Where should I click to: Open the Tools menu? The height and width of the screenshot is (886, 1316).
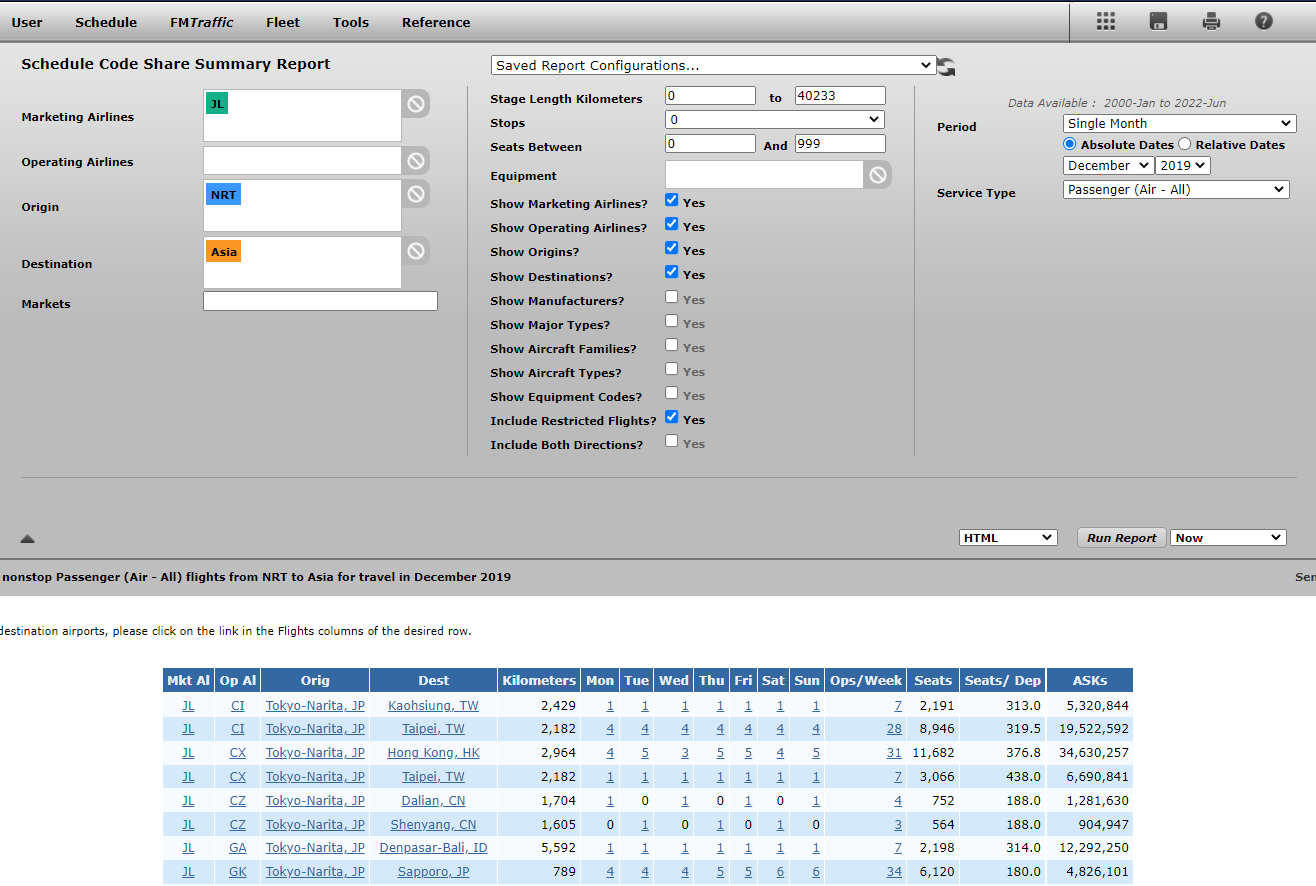click(x=351, y=22)
